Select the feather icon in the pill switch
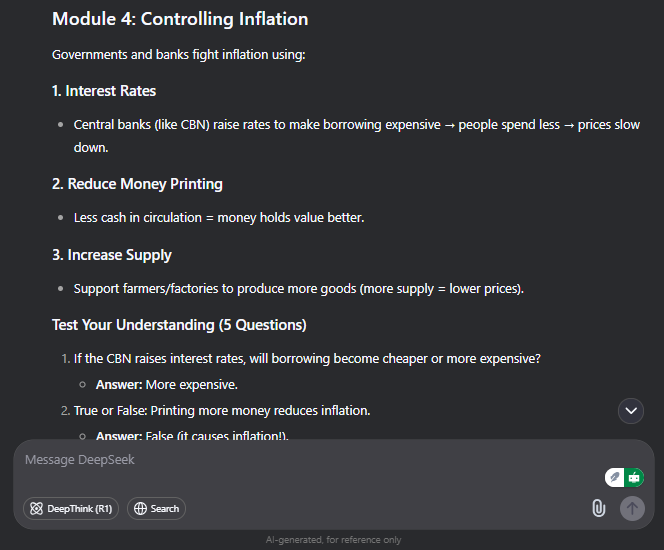Screen dimensions: 664x550 tap(614, 478)
